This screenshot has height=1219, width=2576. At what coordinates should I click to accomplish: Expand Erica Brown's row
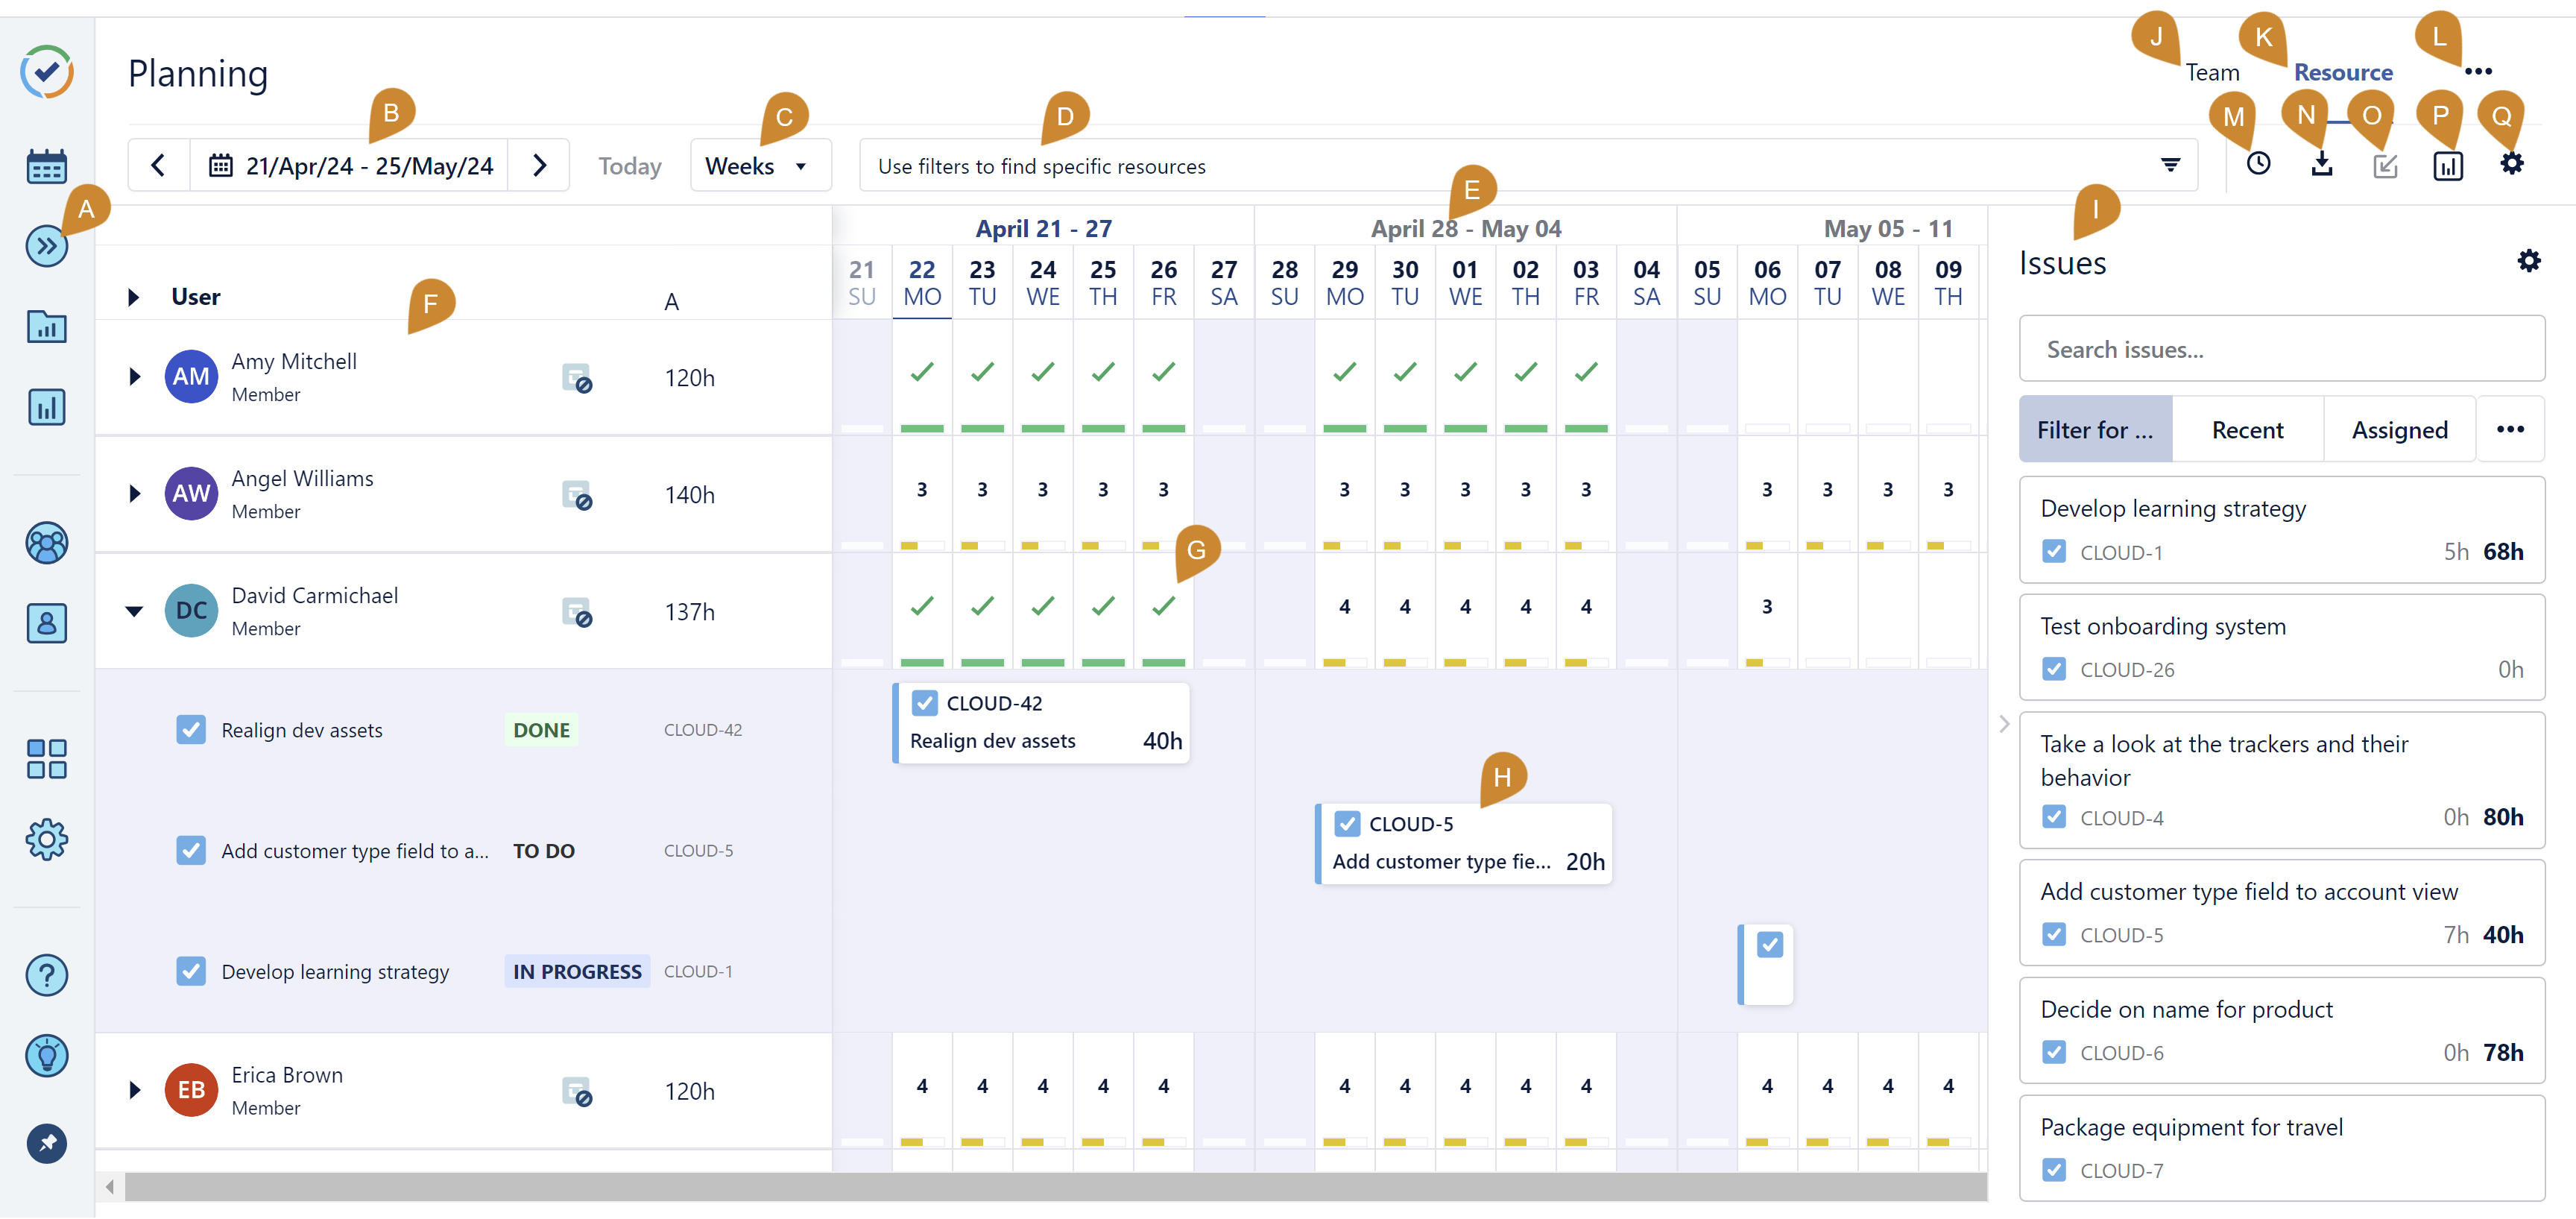tap(134, 1090)
